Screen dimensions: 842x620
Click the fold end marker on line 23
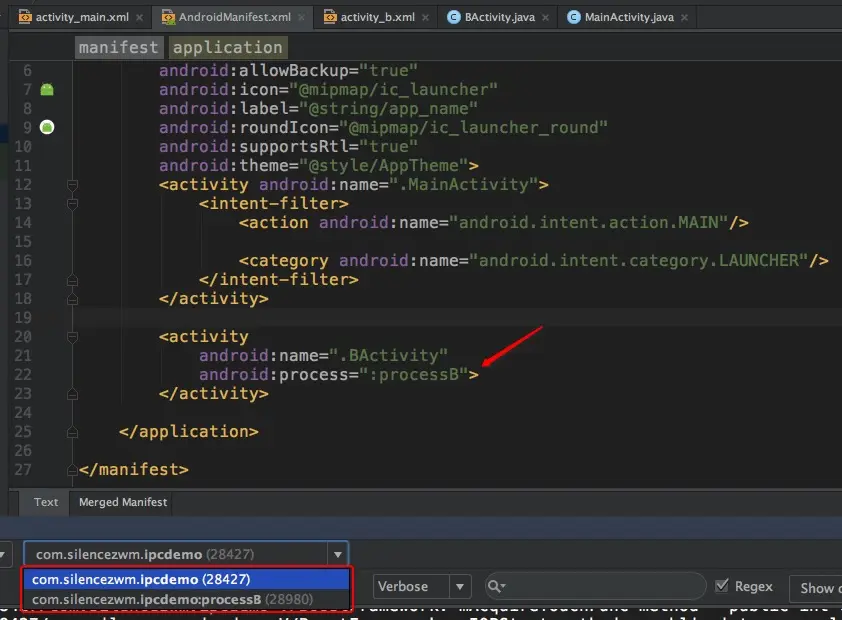(72, 394)
